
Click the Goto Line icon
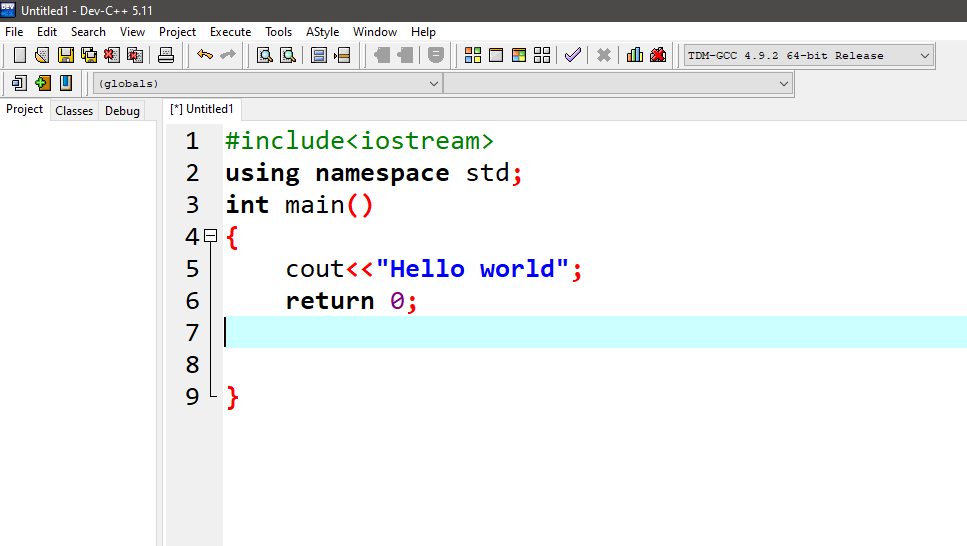pyautogui.click(x=342, y=56)
